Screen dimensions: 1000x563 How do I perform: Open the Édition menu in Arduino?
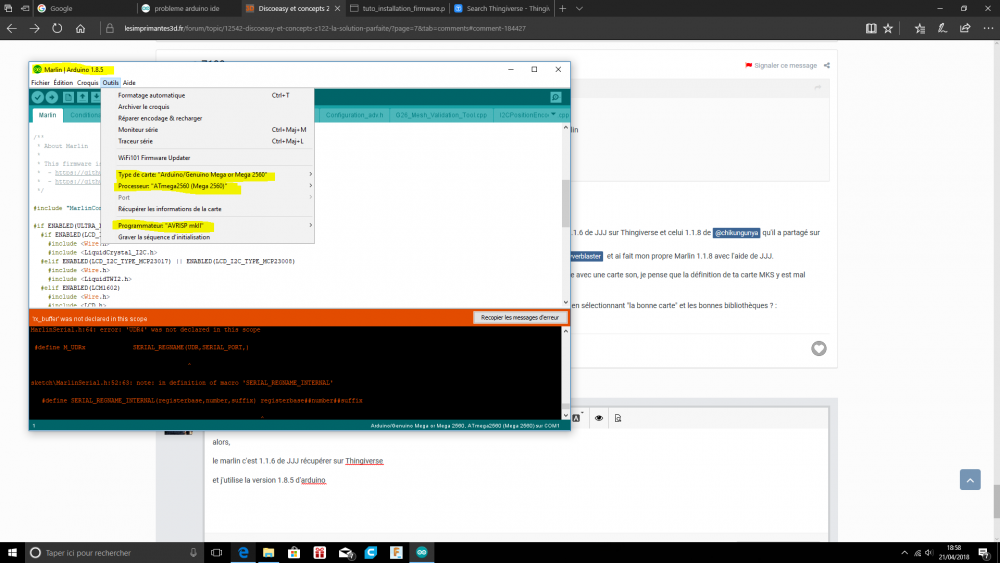(x=63, y=82)
